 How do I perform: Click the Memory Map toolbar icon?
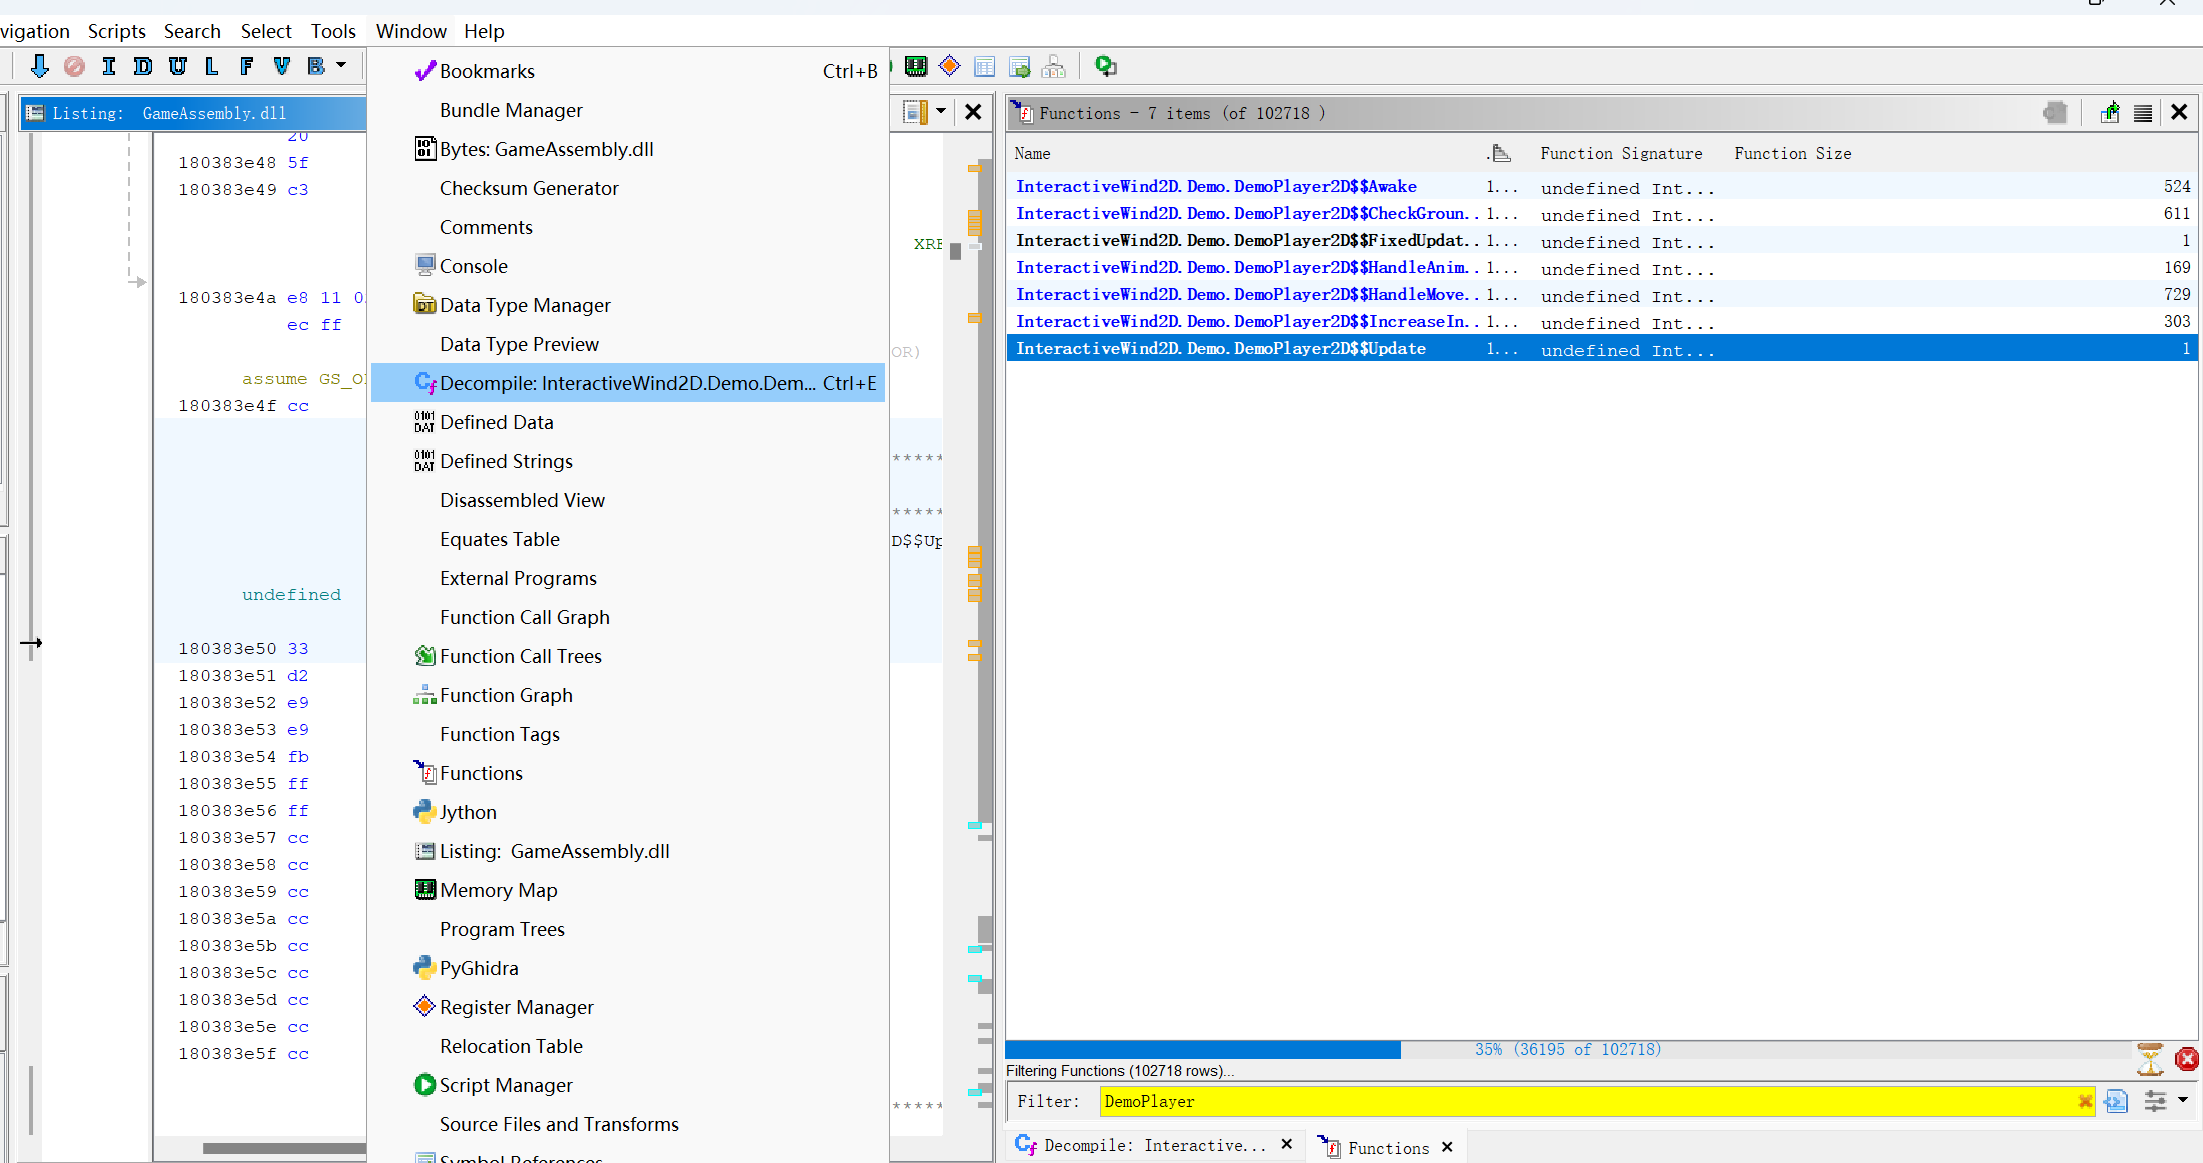(915, 67)
